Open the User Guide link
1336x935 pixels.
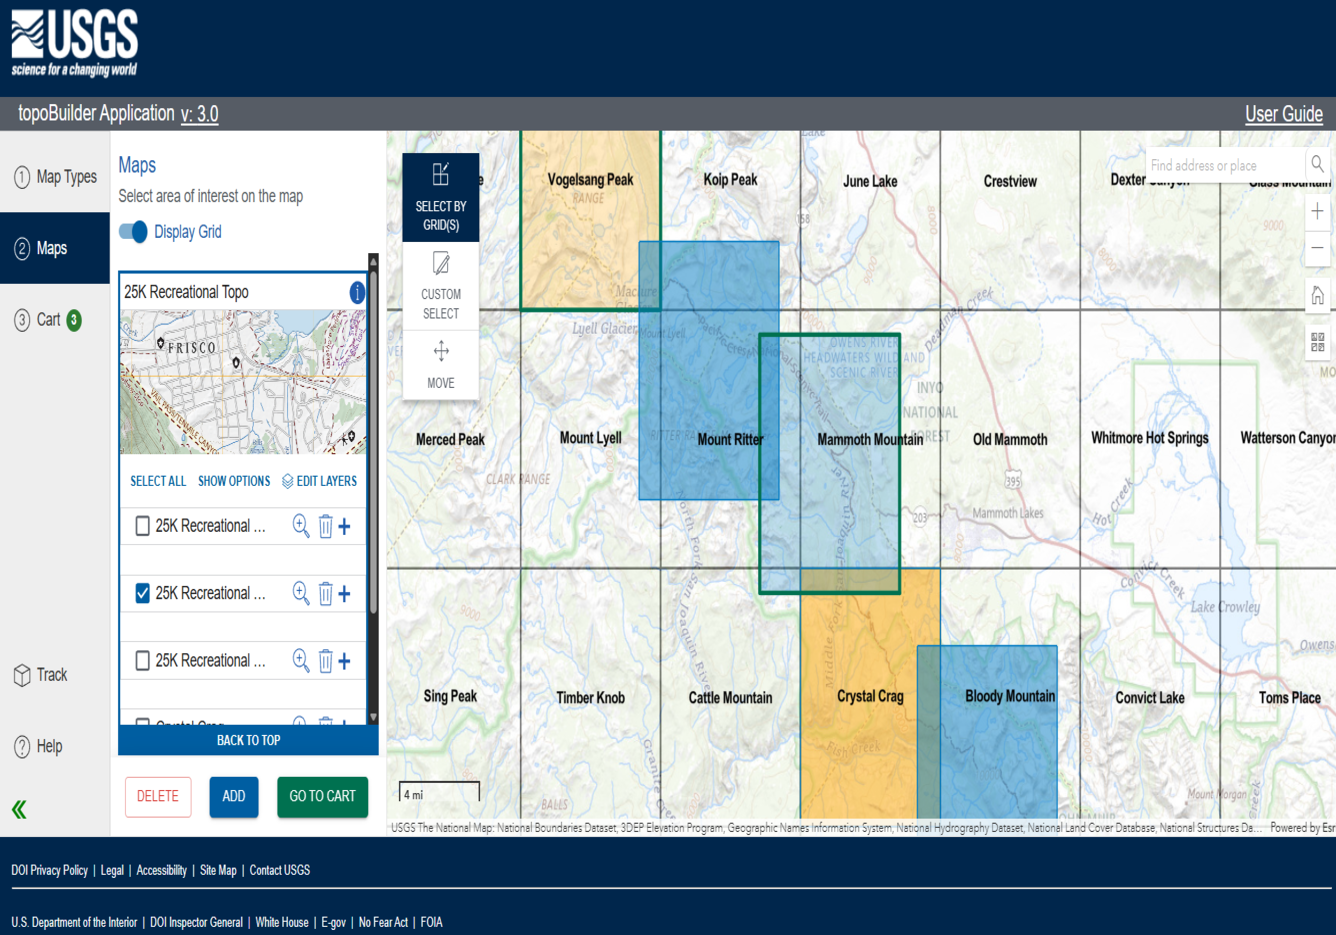click(x=1283, y=114)
